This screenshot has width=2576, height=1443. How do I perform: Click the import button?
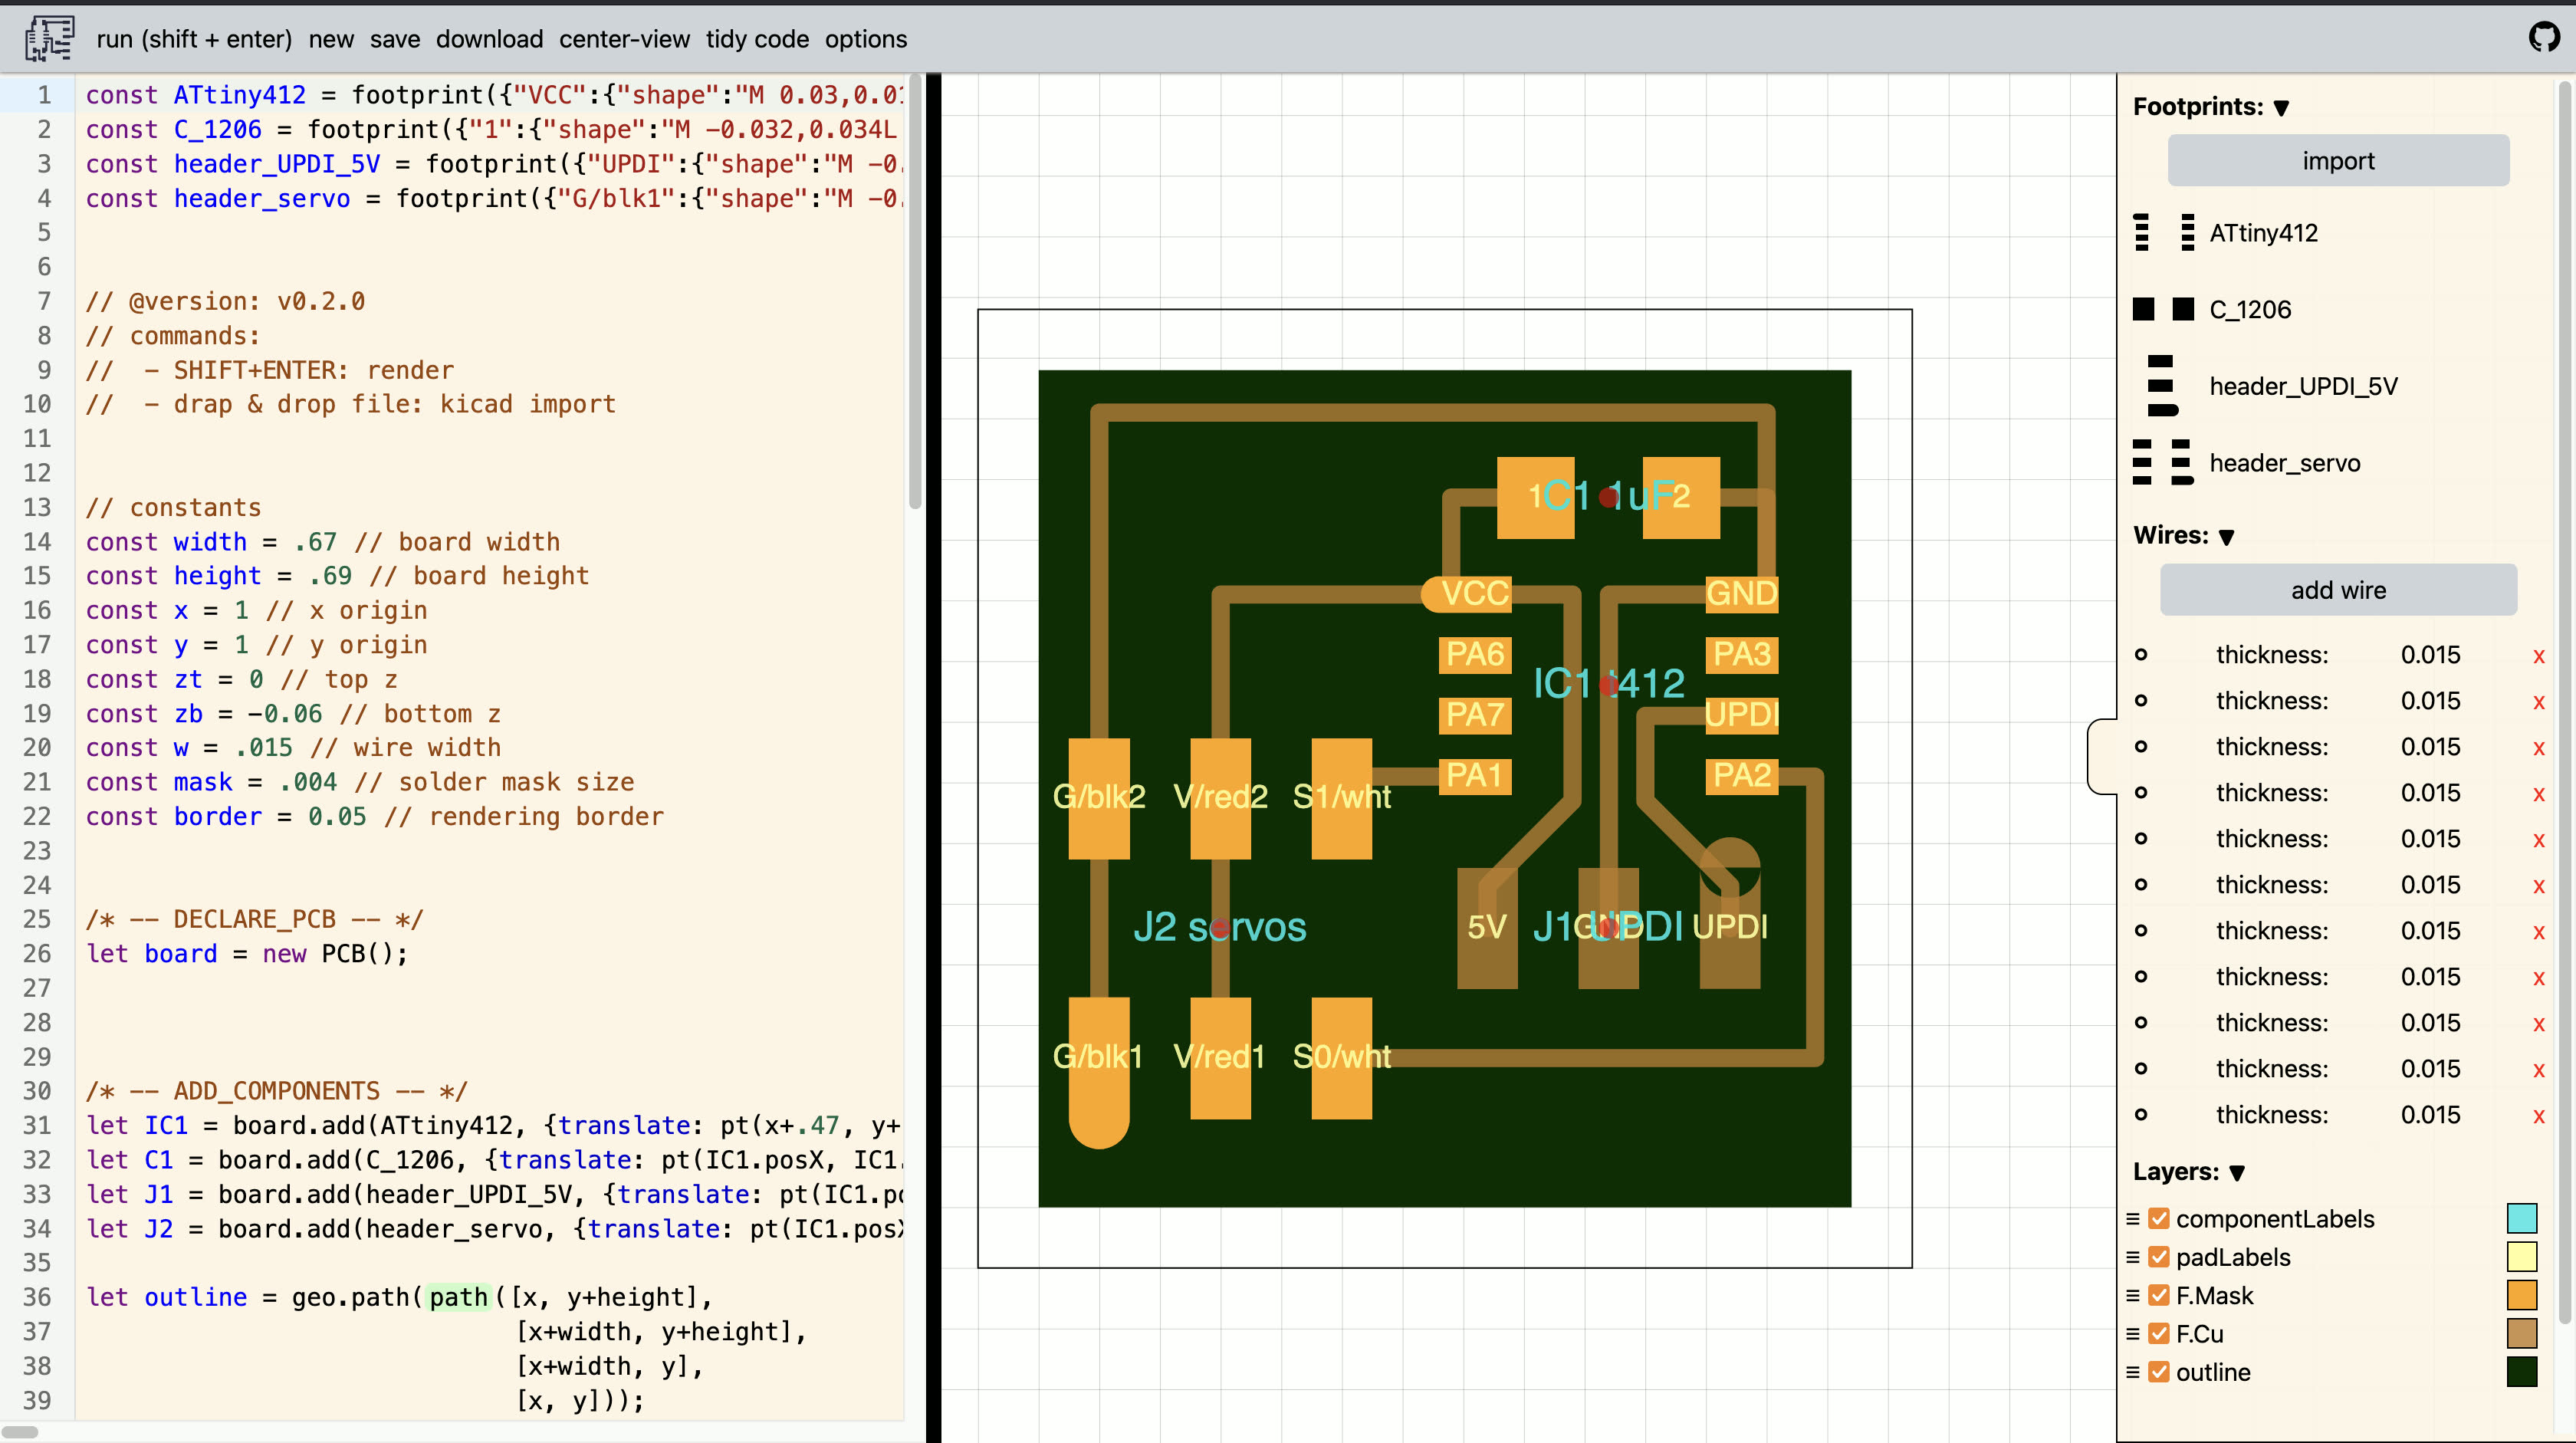[x=2338, y=160]
